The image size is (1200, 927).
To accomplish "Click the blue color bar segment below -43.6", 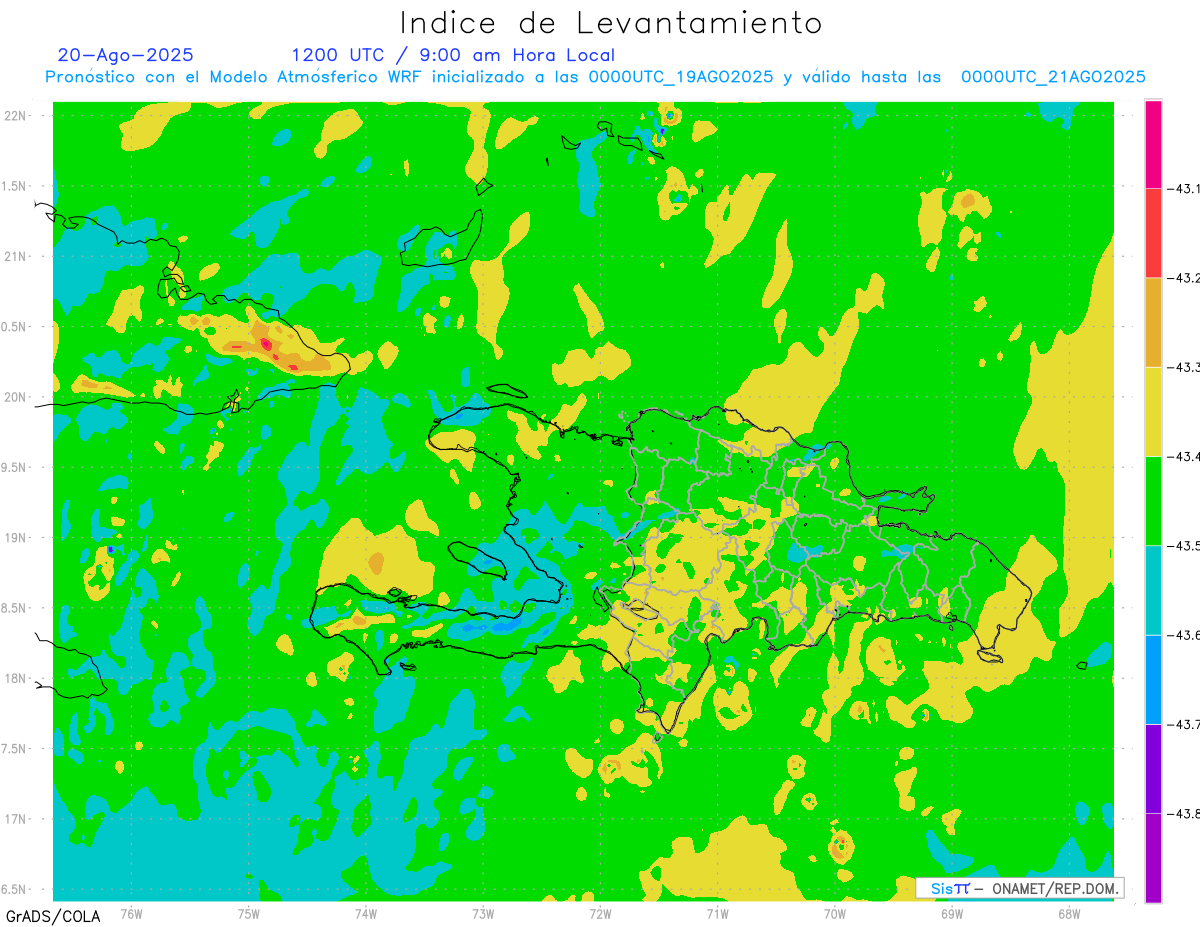I will pos(1153,679).
